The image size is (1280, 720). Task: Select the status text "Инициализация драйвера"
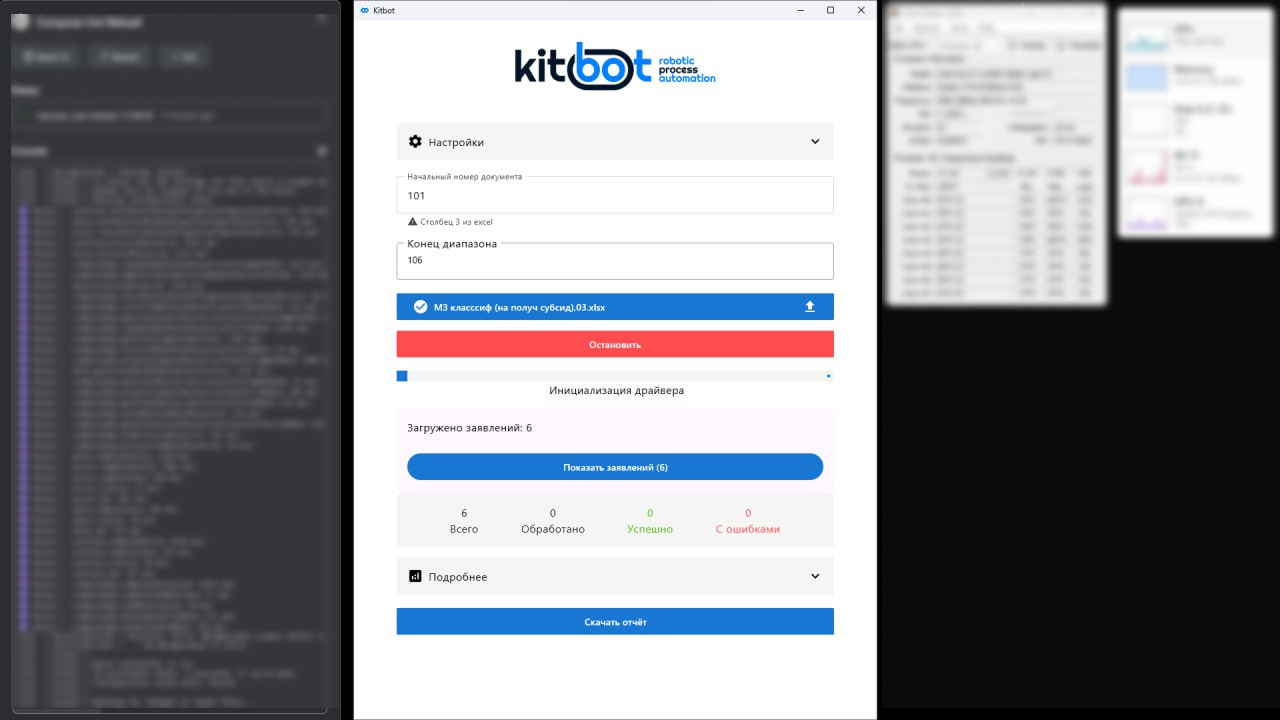[617, 390]
